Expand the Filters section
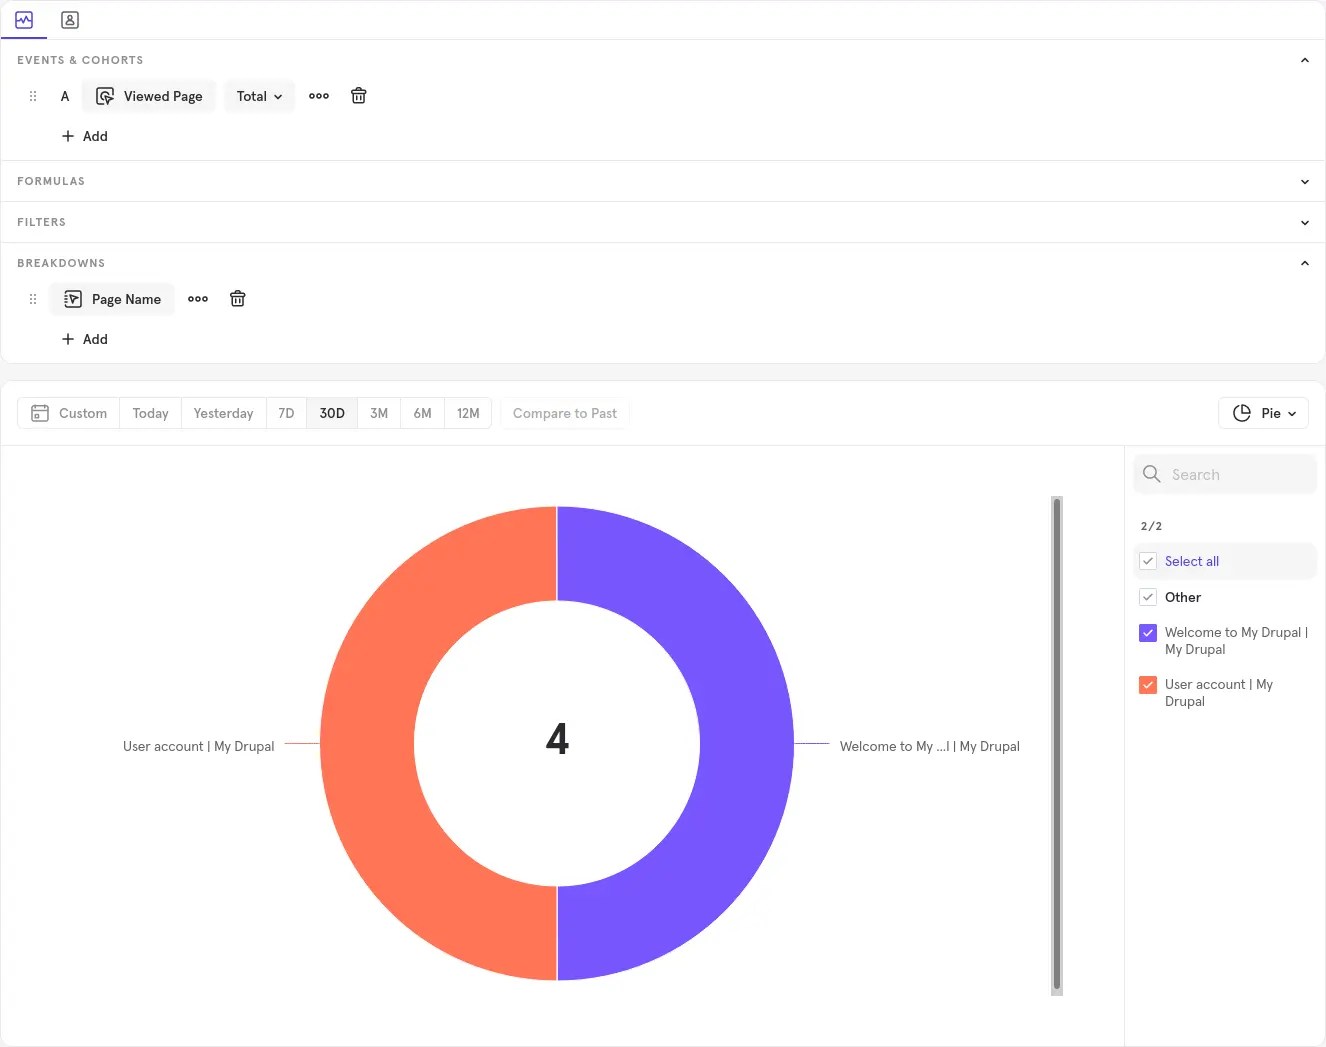Screen dimensions: 1326x1047 [x=1304, y=222]
